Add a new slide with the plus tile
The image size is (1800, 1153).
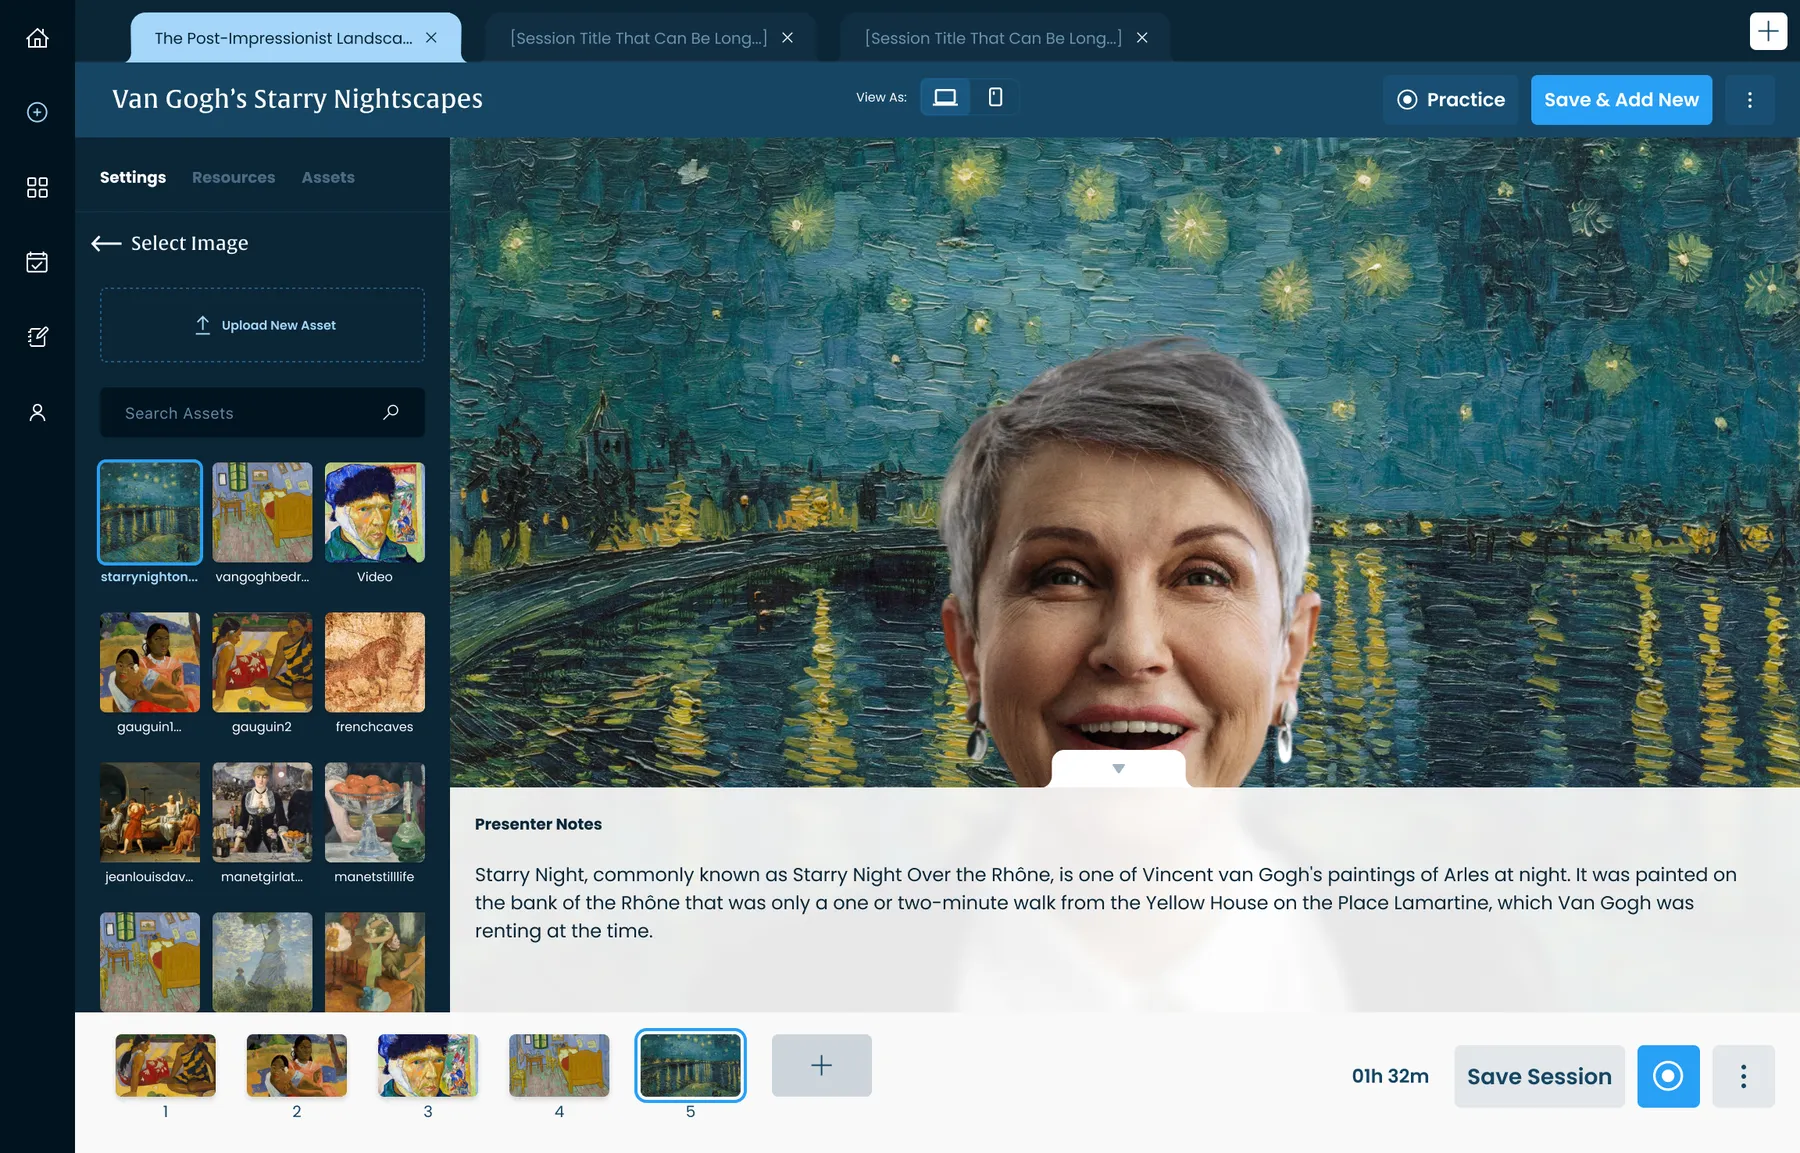822,1065
